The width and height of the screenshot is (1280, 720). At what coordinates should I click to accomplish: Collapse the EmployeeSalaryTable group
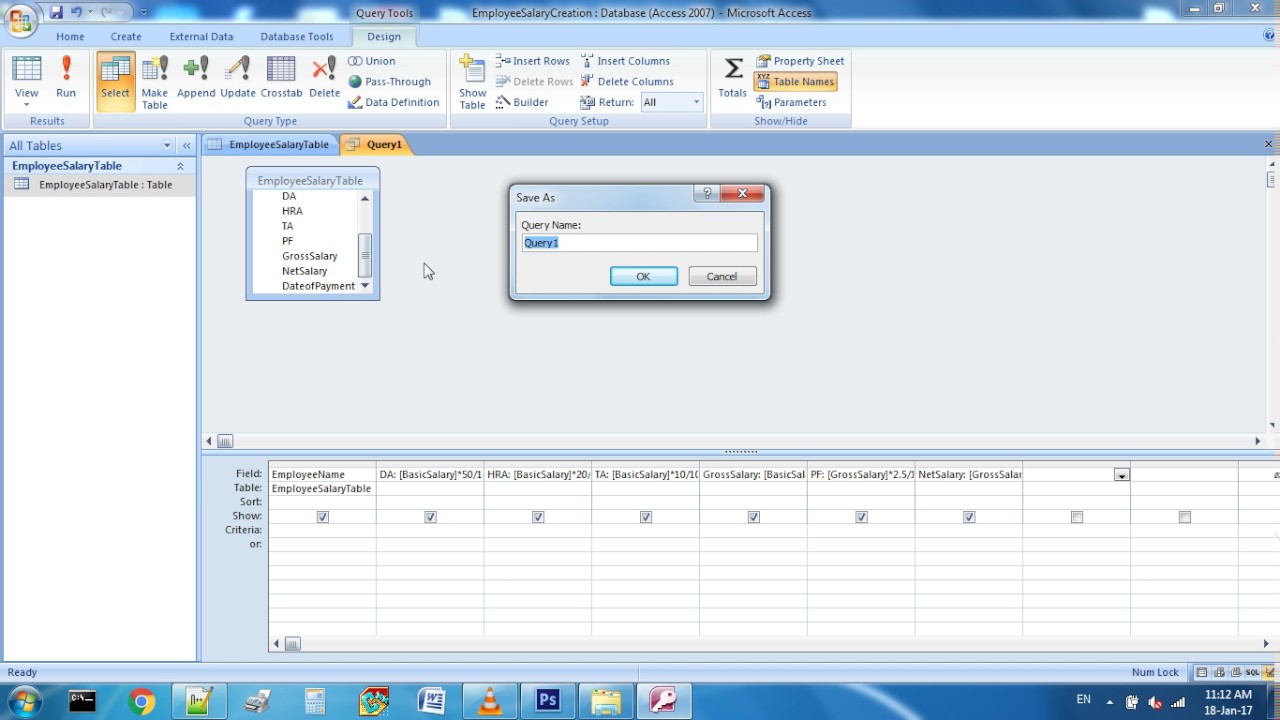(180, 166)
